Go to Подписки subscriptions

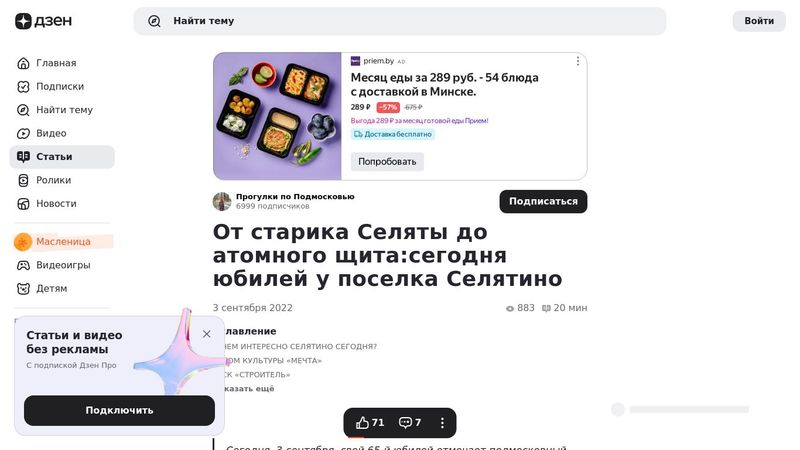[62, 86]
